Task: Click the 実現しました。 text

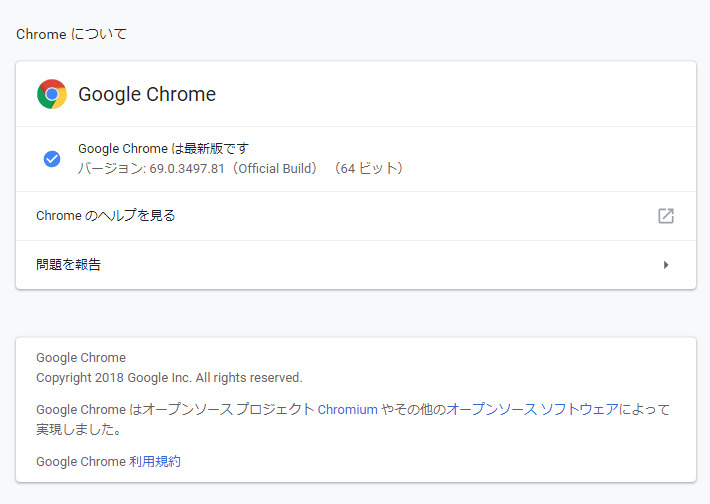Action: point(79,430)
